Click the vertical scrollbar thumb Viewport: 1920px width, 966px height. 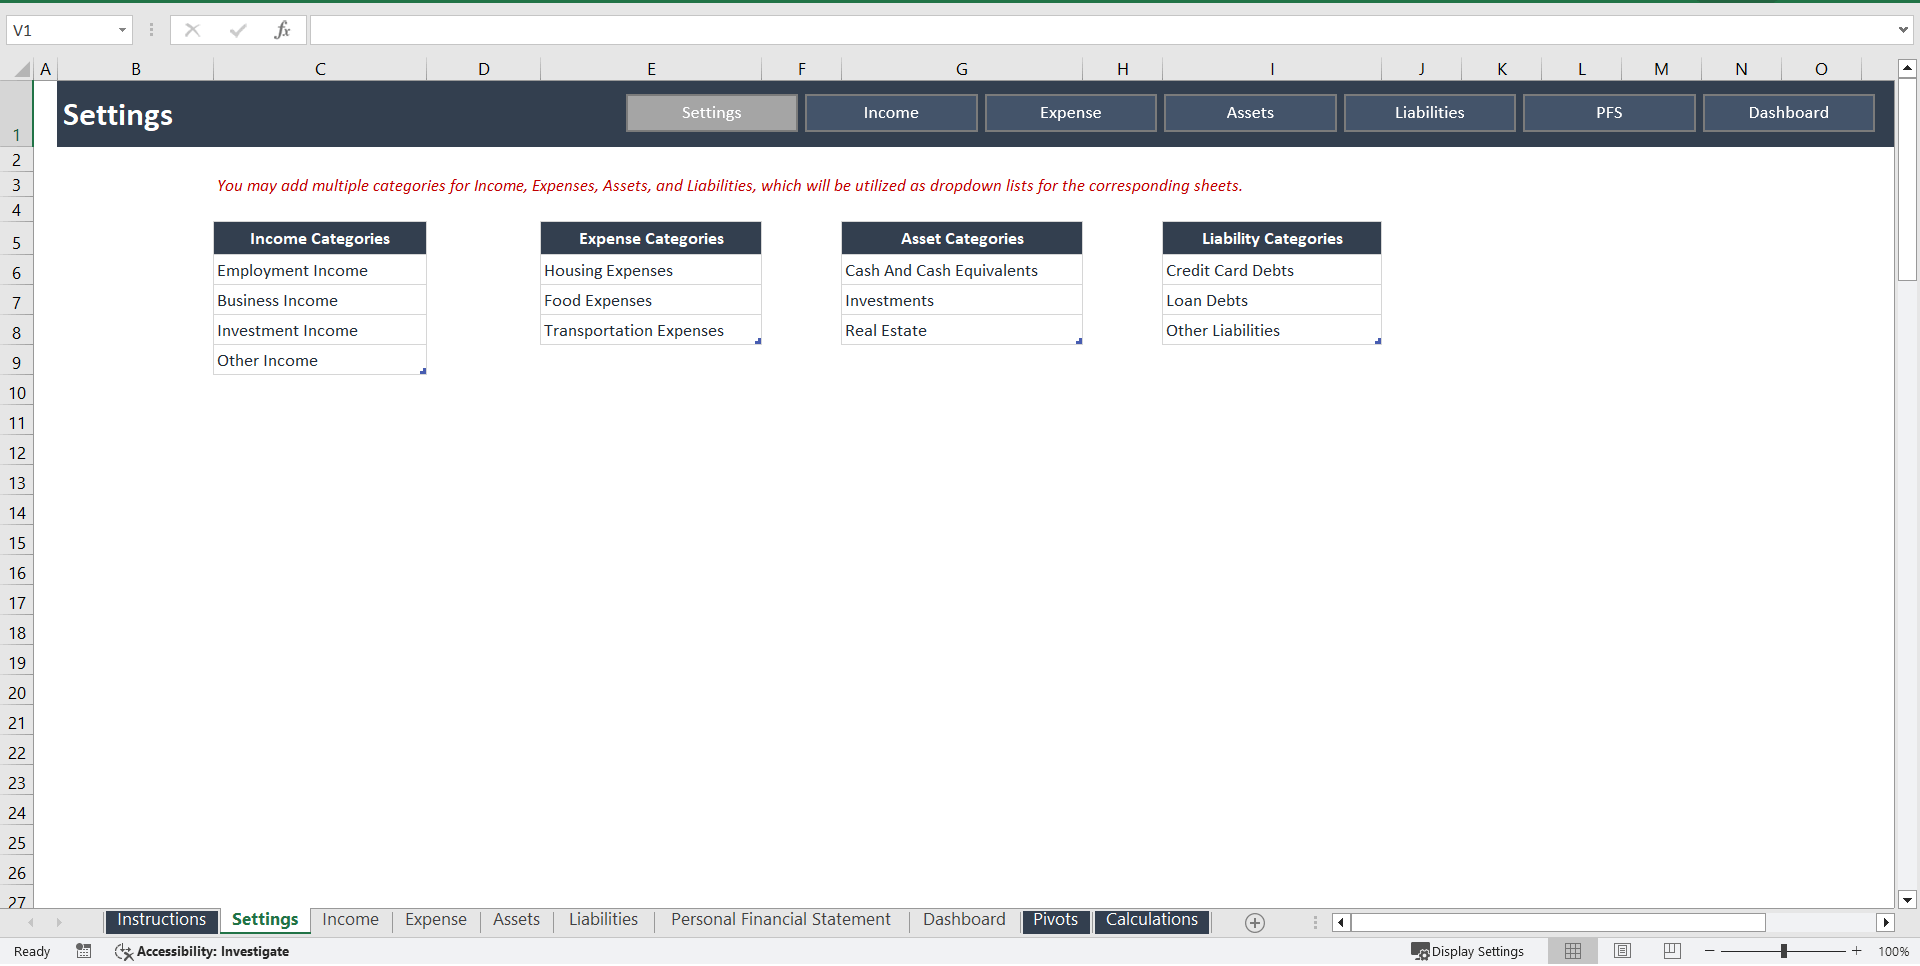1907,180
